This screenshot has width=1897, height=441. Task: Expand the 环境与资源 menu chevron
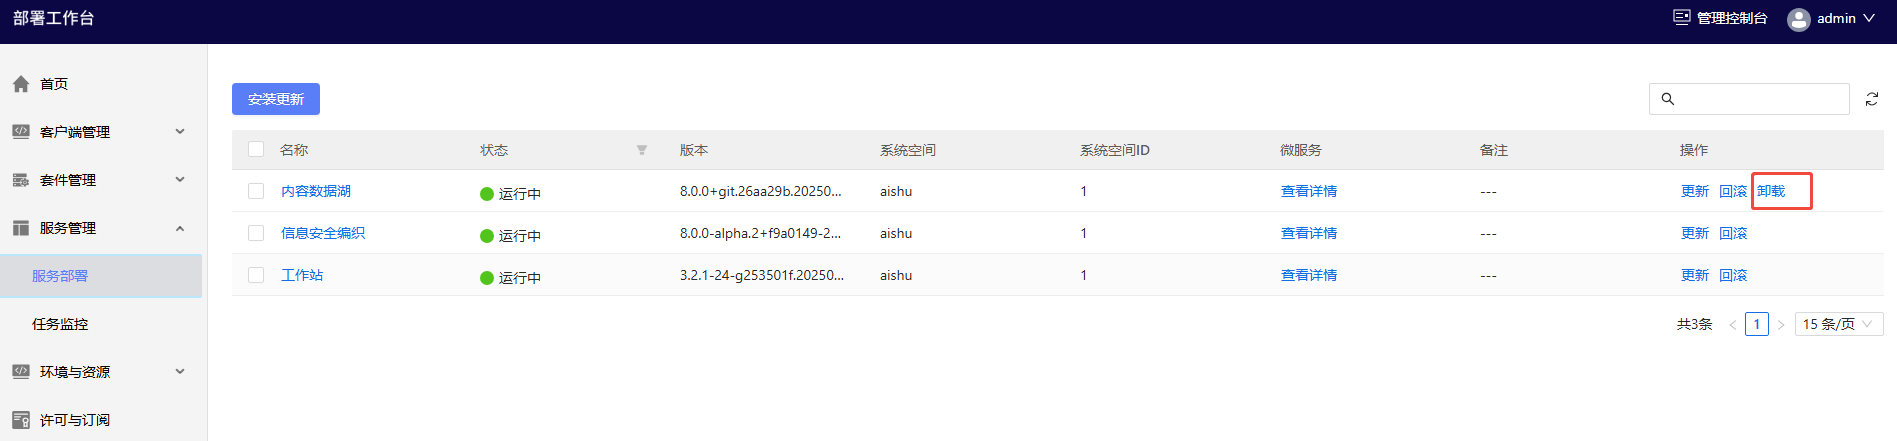pyautogui.click(x=180, y=371)
